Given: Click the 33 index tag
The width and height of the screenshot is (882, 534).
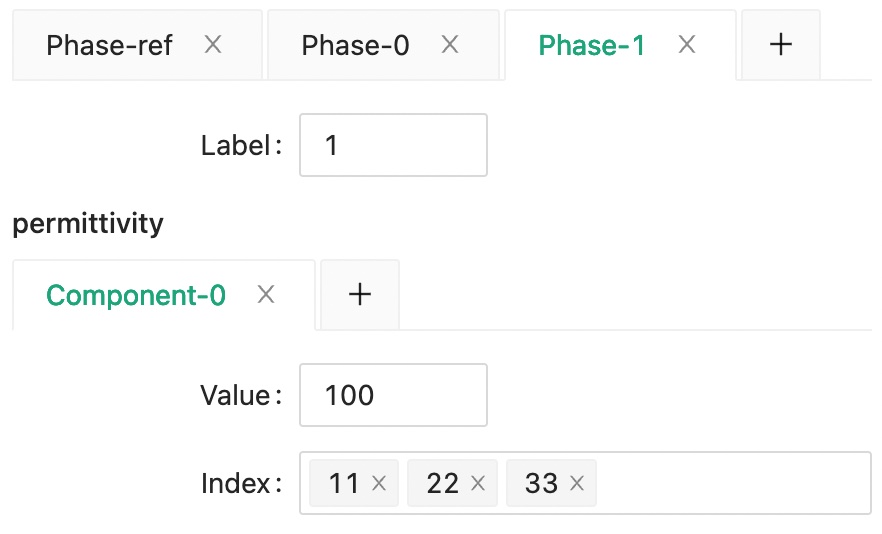Looking at the screenshot, I should pyautogui.click(x=541, y=484).
